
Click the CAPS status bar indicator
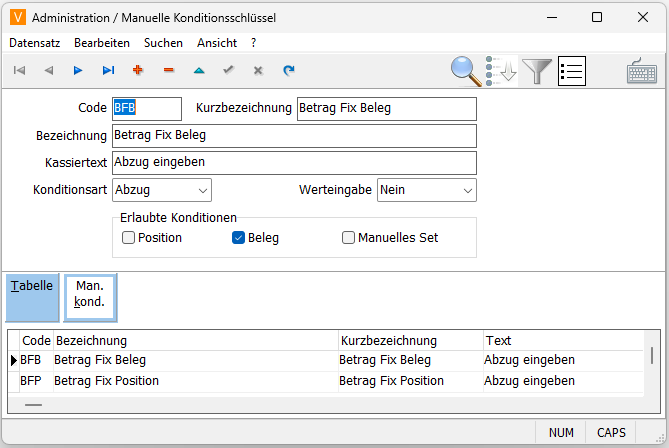[611, 433]
